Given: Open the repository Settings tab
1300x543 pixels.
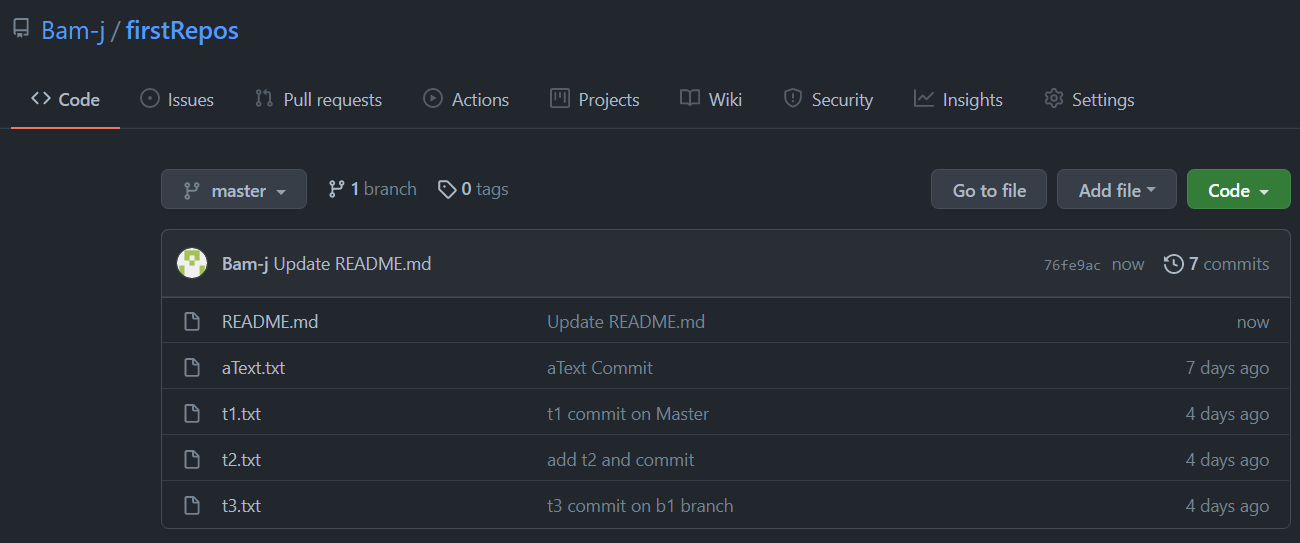Looking at the screenshot, I should pyautogui.click(x=1089, y=99).
